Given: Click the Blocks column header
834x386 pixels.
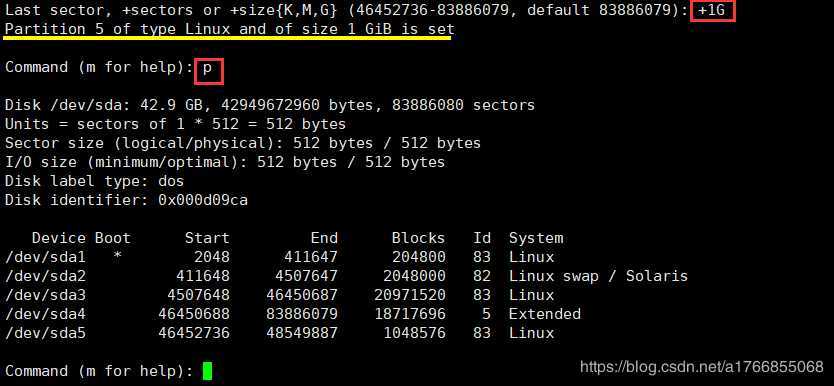Looking at the screenshot, I should [419, 238].
